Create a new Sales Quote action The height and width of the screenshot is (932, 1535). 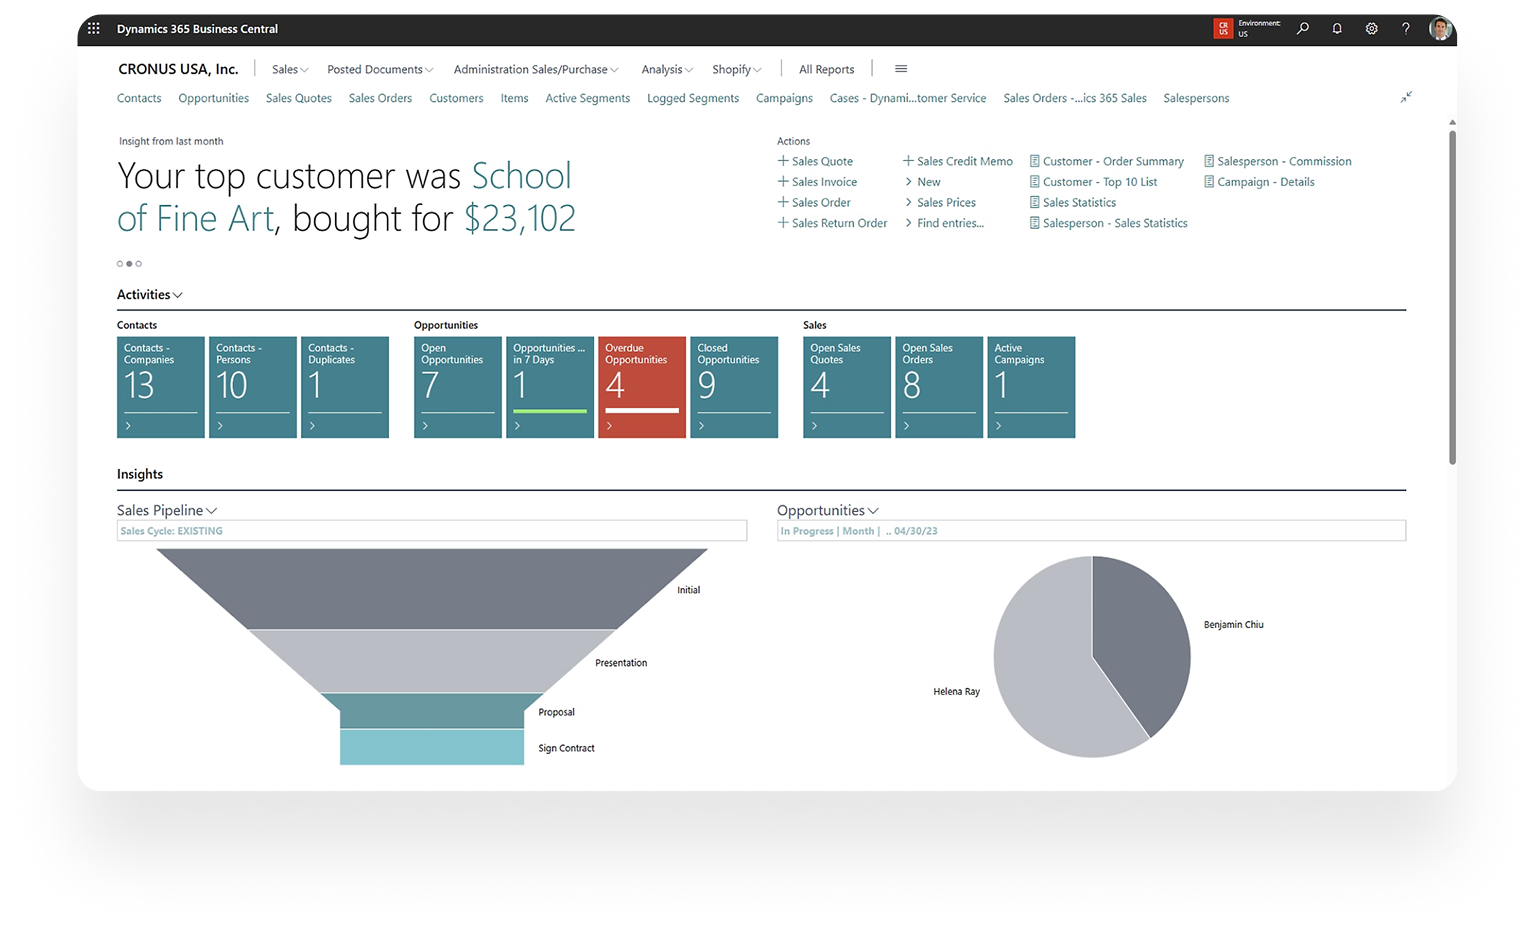click(x=815, y=161)
